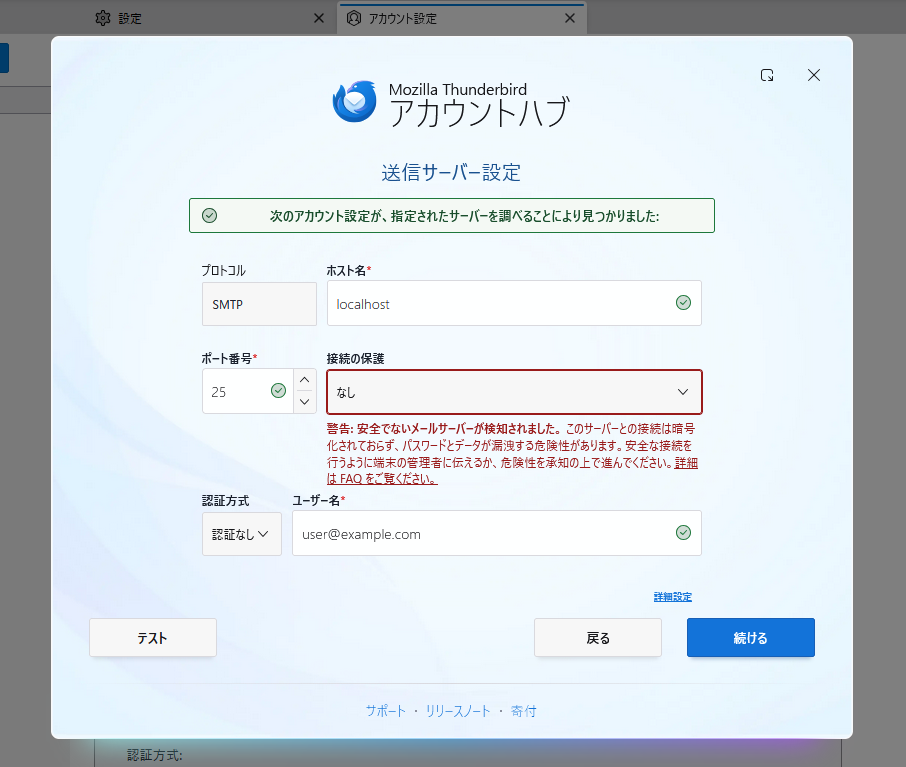Click the checkmark icon in the username field
906x767 pixels.
pos(683,533)
